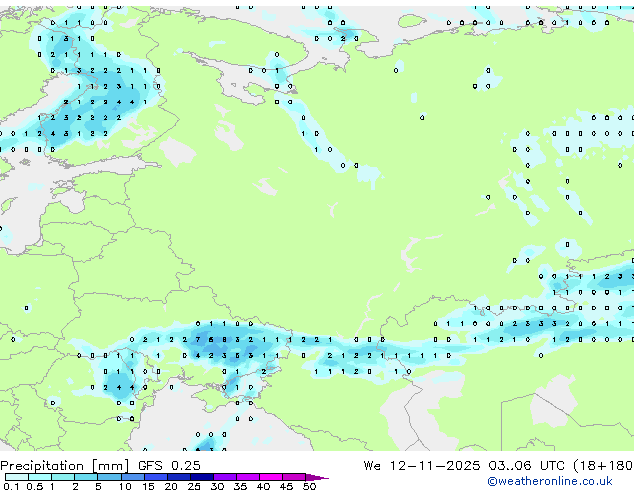This screenshot has height=490, width=634.
Task: Click the '45' legend scale label
Action: (x=286, y=486)
